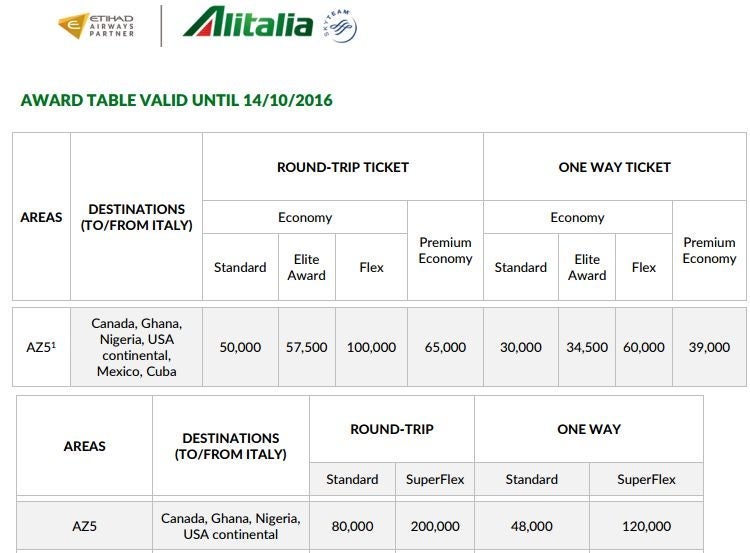
Task: Click the 120,000 one-way SuperFlex value
Action: 646,526
